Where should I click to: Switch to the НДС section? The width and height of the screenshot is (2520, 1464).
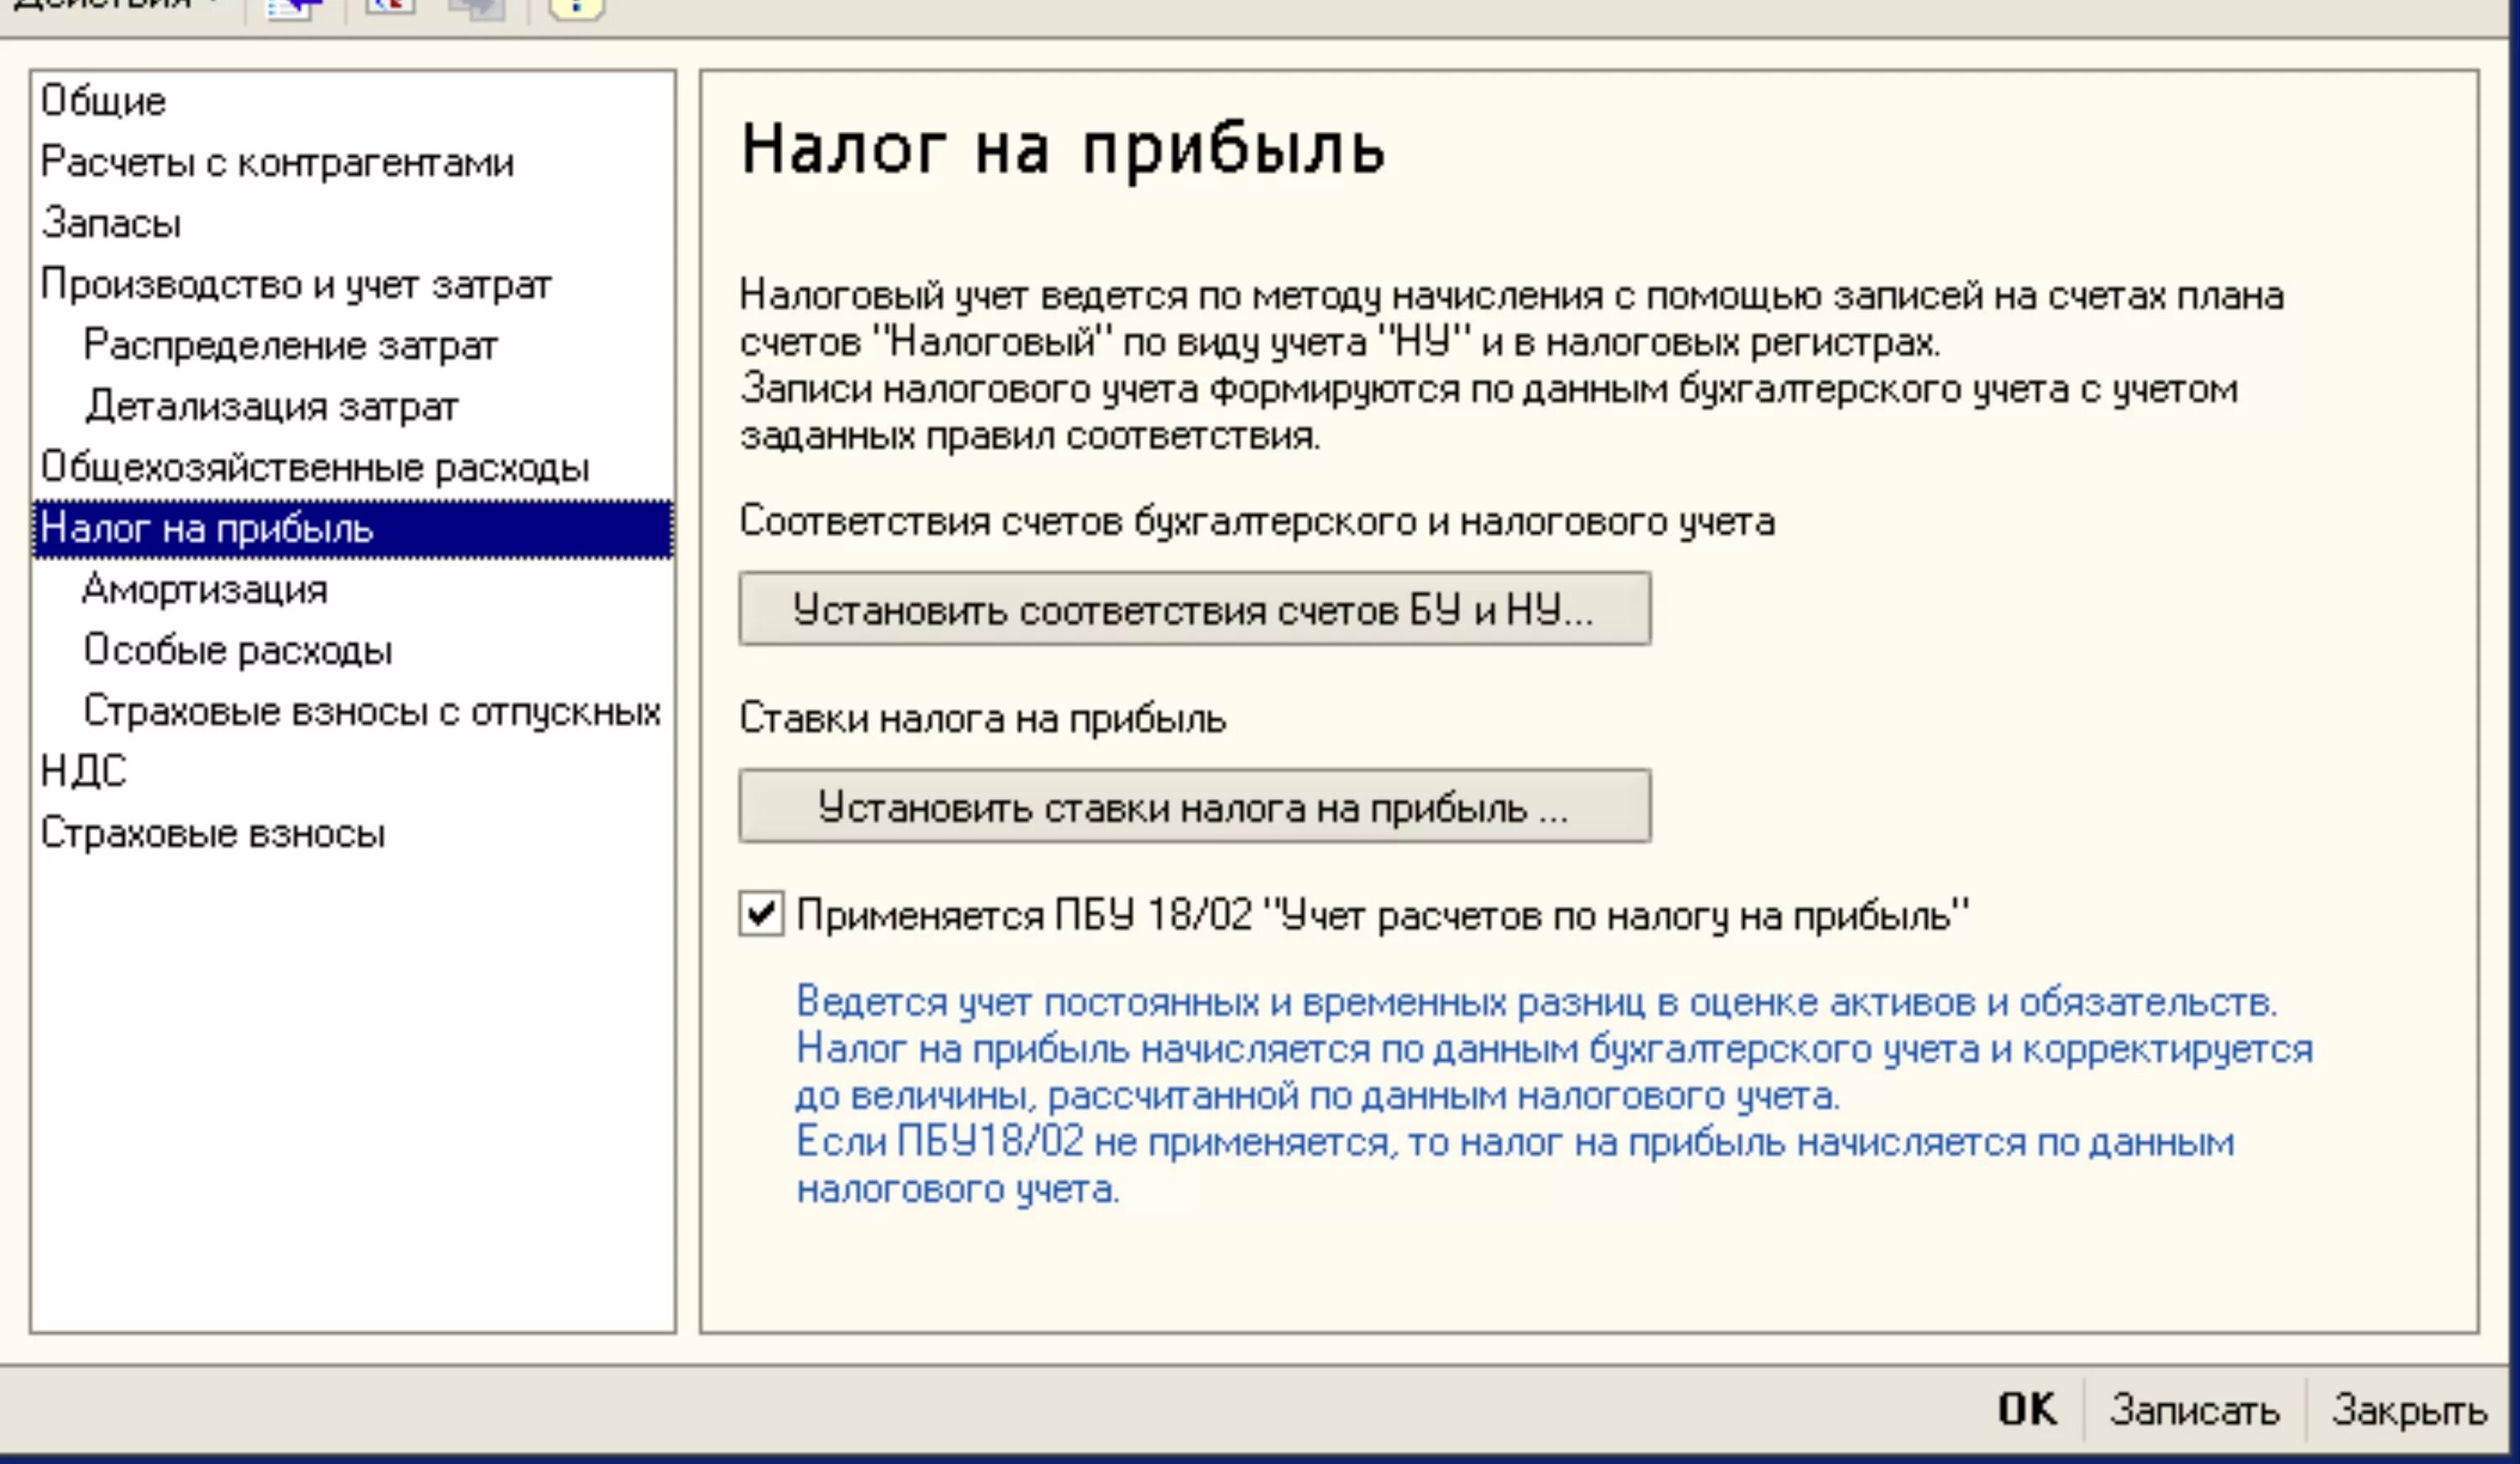coord(84,771)
